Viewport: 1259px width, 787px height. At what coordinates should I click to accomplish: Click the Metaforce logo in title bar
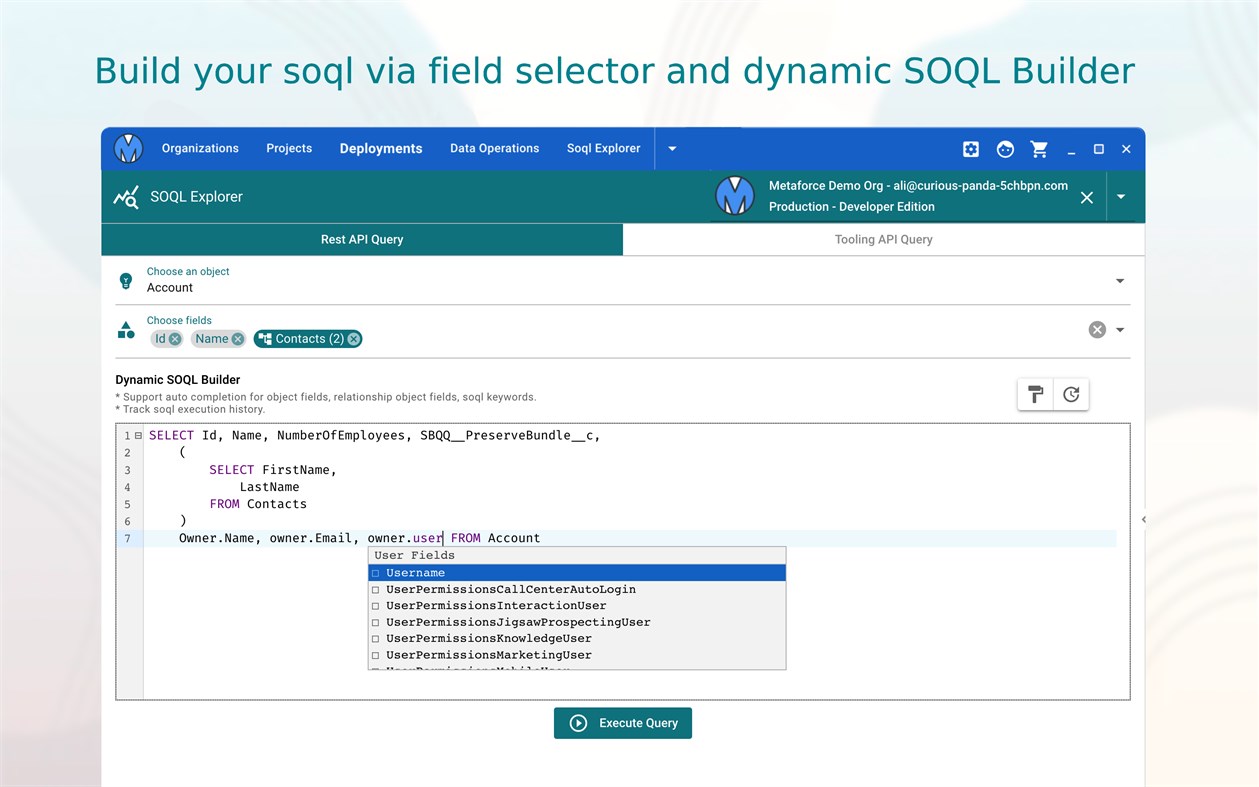click(x=128, y=148)
